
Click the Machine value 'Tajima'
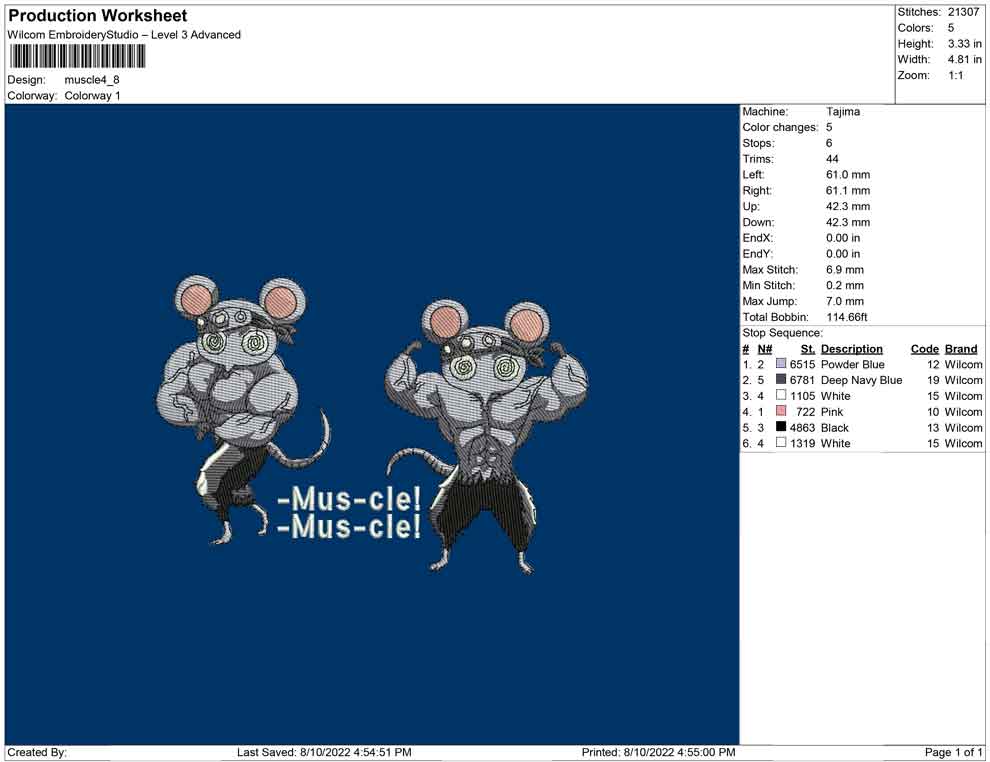coord(843,111)
